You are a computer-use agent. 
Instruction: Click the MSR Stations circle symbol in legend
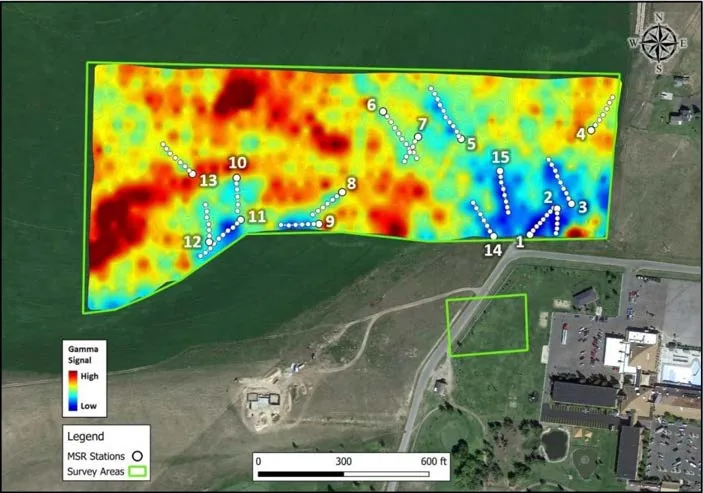[x=138, y=456]
